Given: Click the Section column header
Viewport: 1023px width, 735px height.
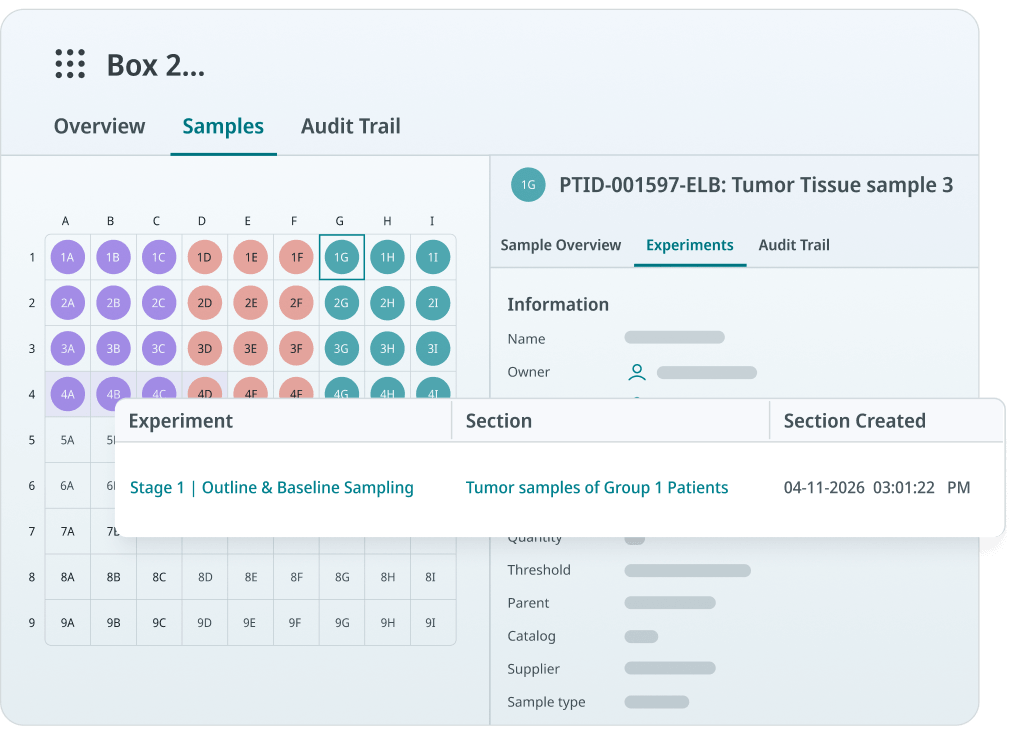Looking at the screenshot, I should 498,421.
